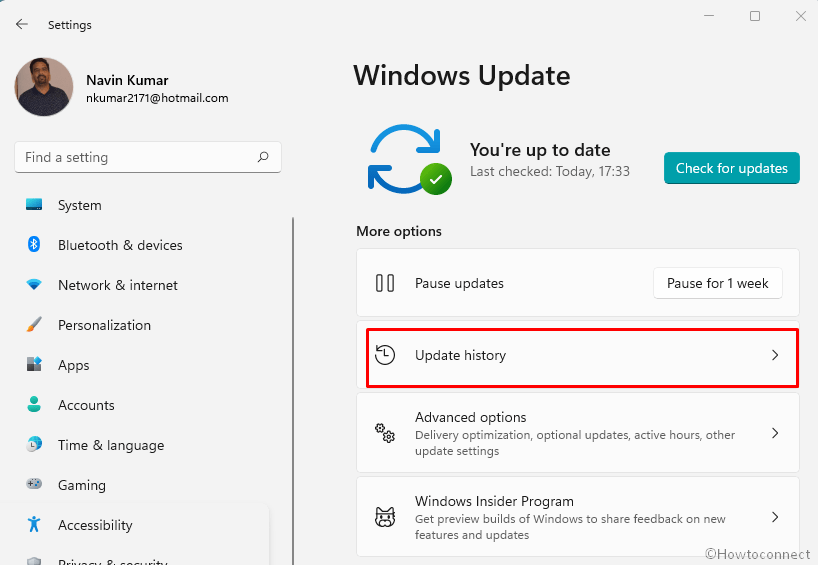The height and width of the screenshot is (565, 818).
Task: Click the Check for updates button
Action: [x=731, y=168]
